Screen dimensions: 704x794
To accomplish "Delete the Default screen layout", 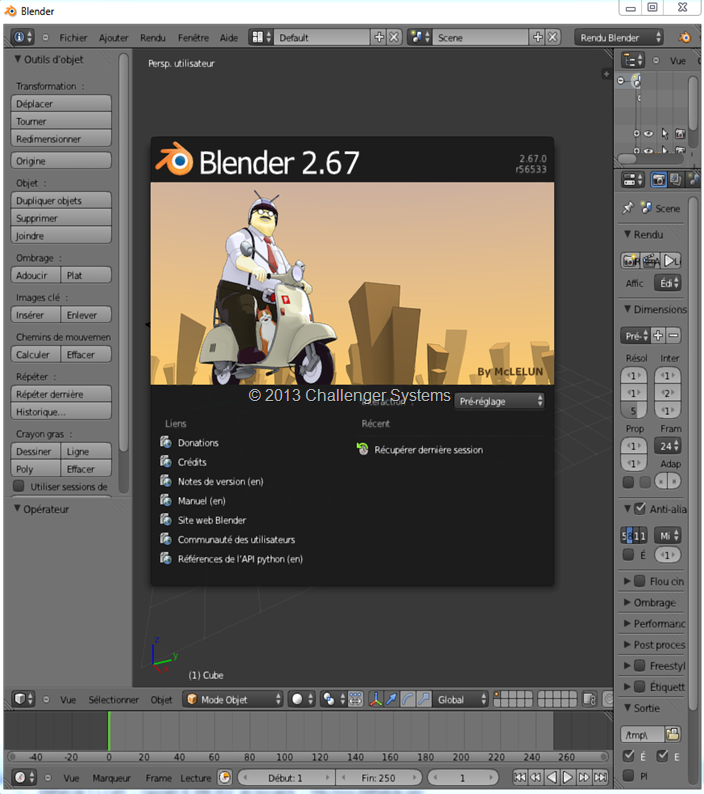I will (395, 37).
